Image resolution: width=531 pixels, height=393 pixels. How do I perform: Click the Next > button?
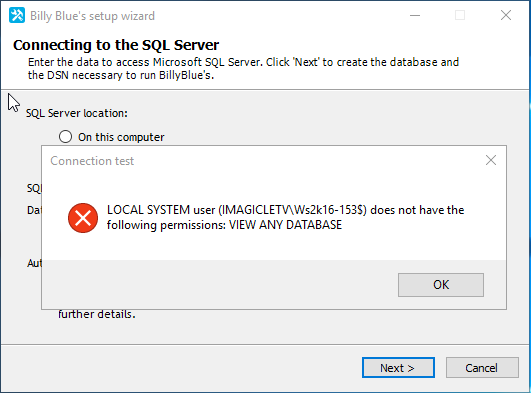coord(398,368)
